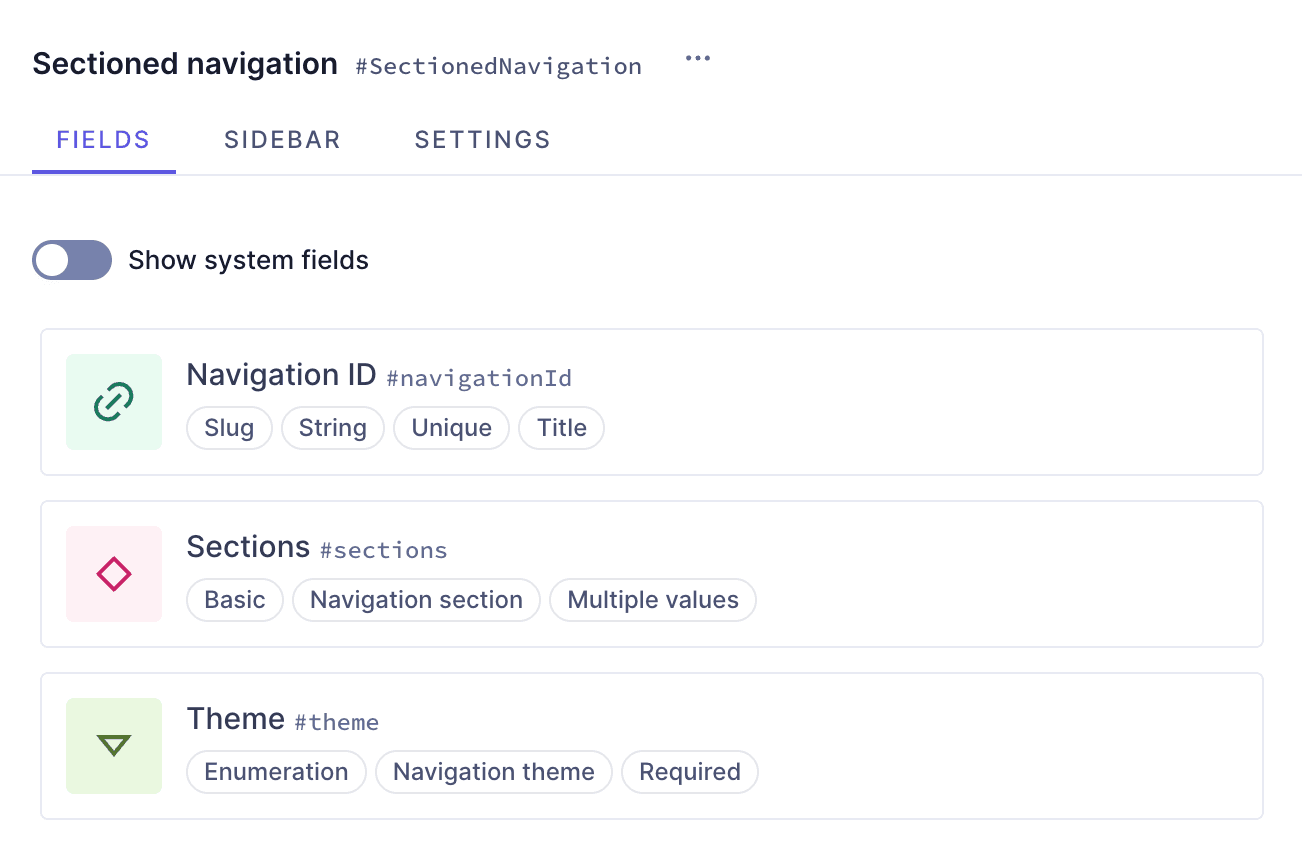Click the Unique badge on Navigation ID
The width and height of the screenshot is (1302, 852).
pos(451,427)
